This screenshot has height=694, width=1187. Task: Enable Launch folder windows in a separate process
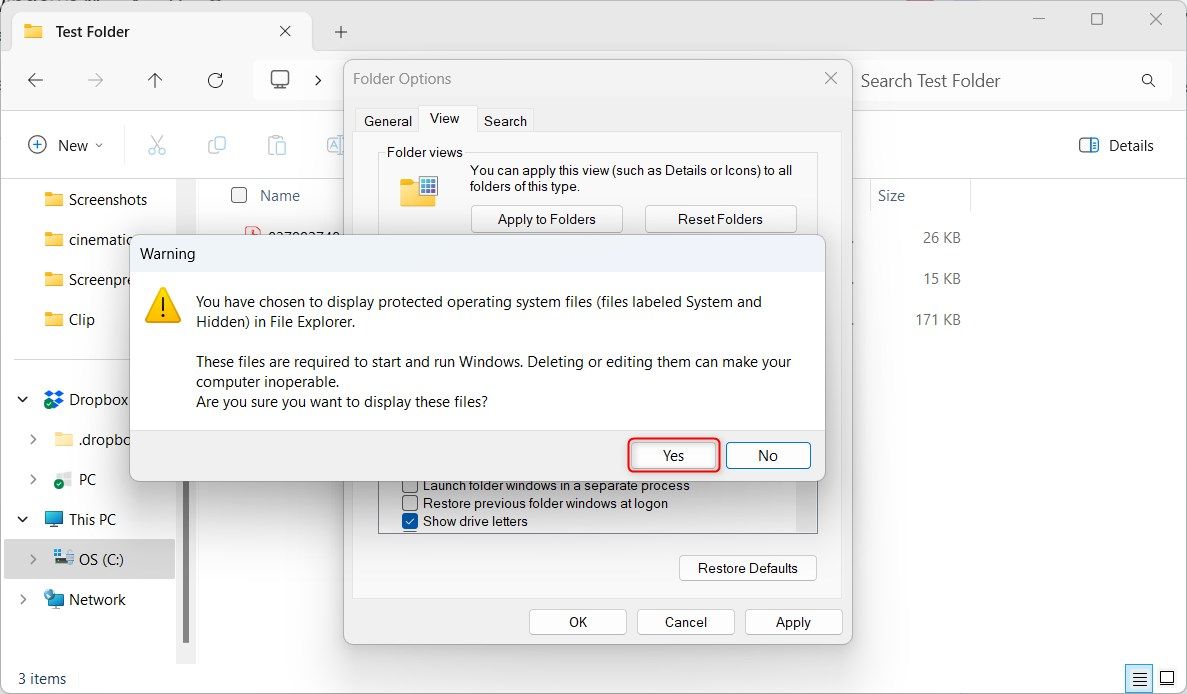point(410,485)
